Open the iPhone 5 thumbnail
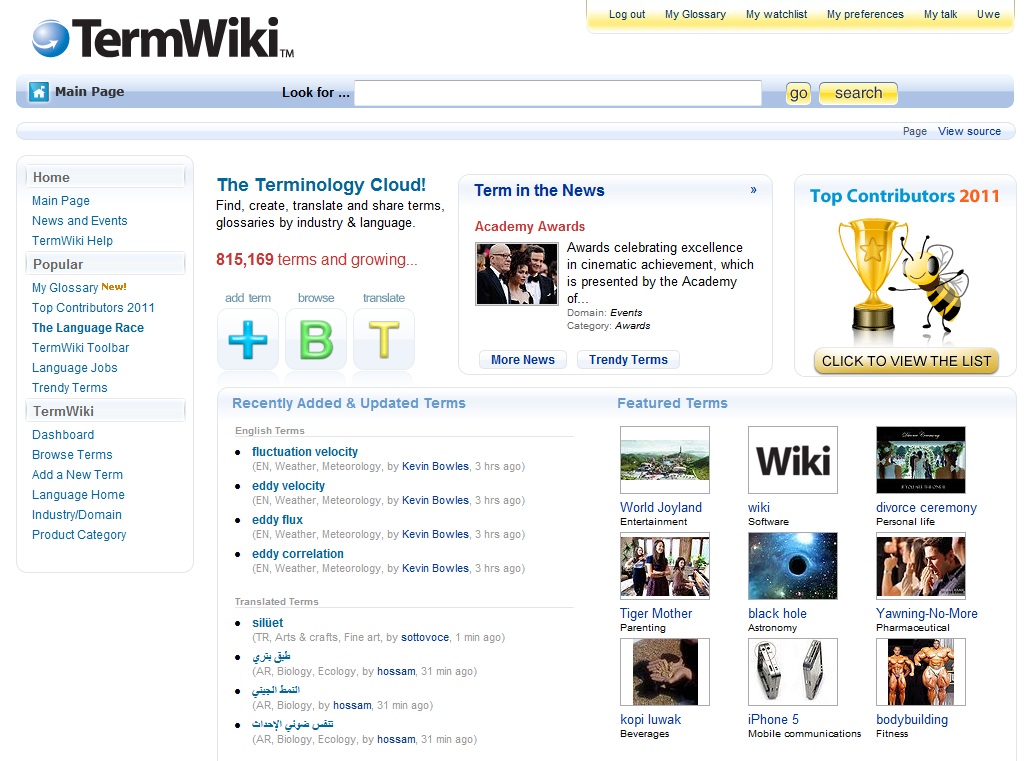Image resolution: width=1029 pixels, height=761 pixels. tap(793, 672)
